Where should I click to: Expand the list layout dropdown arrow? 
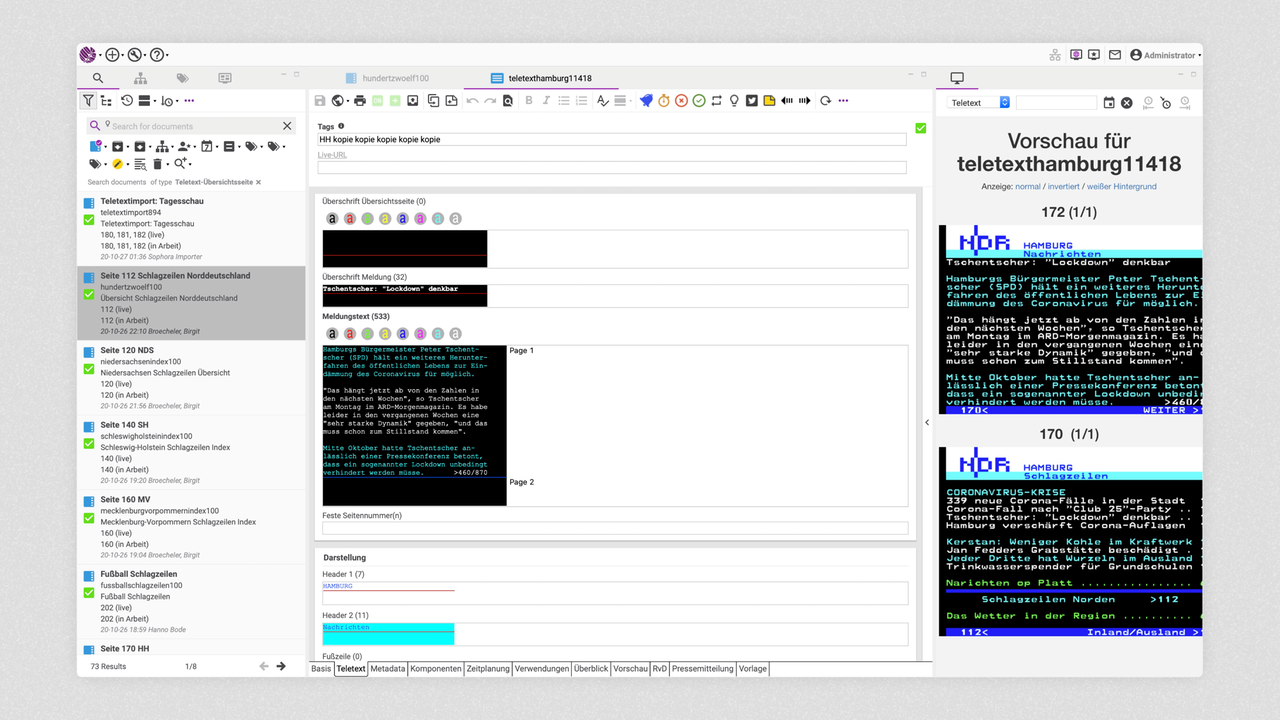coord(155,100)
